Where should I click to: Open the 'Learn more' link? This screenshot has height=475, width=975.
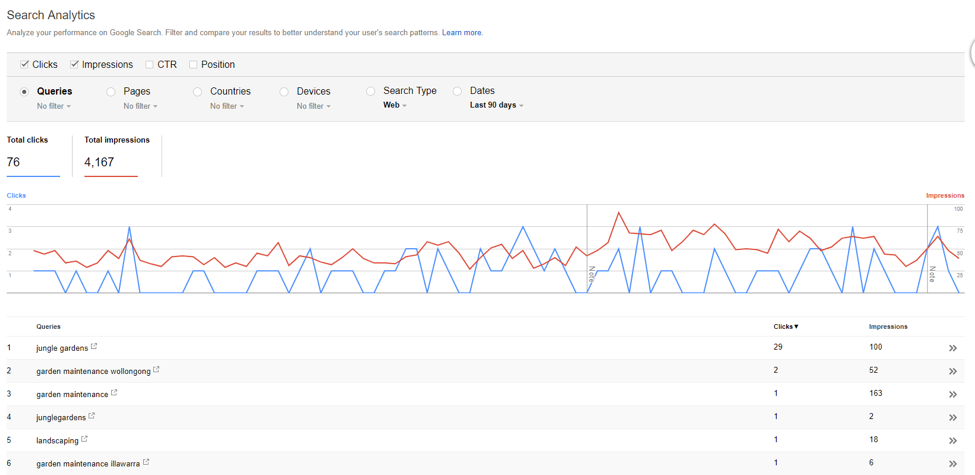click(462, 33)
